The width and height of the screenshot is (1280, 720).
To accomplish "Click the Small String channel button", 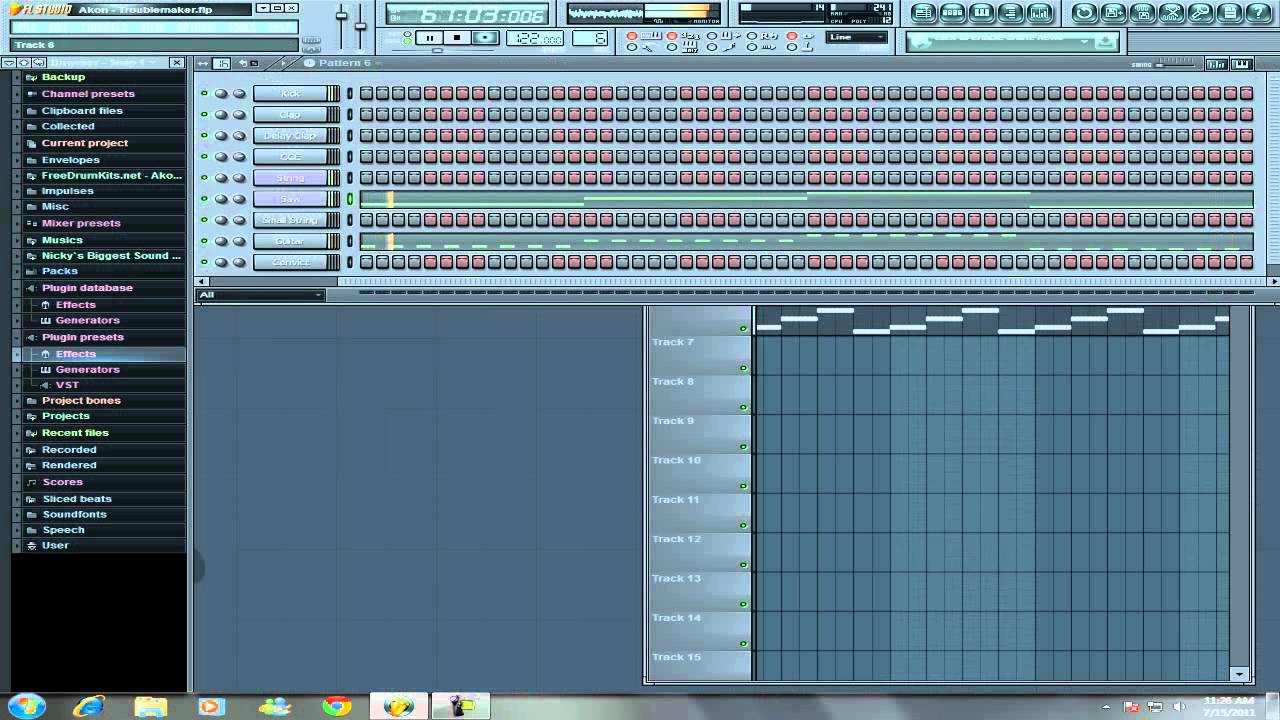I will pos(290,220).
